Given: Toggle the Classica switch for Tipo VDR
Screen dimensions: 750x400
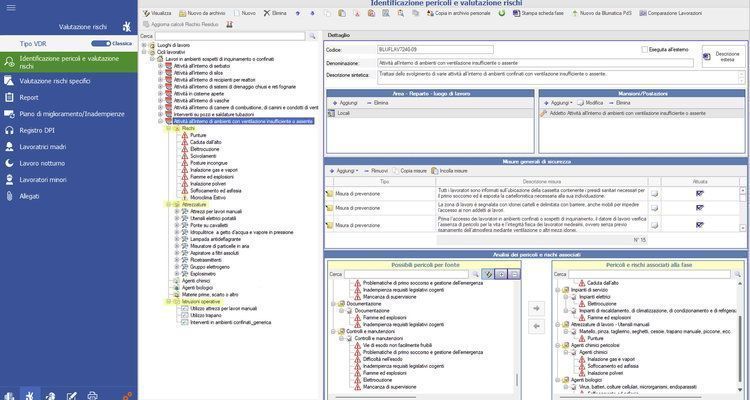Looking at the screenshot, I should (103, 44).
